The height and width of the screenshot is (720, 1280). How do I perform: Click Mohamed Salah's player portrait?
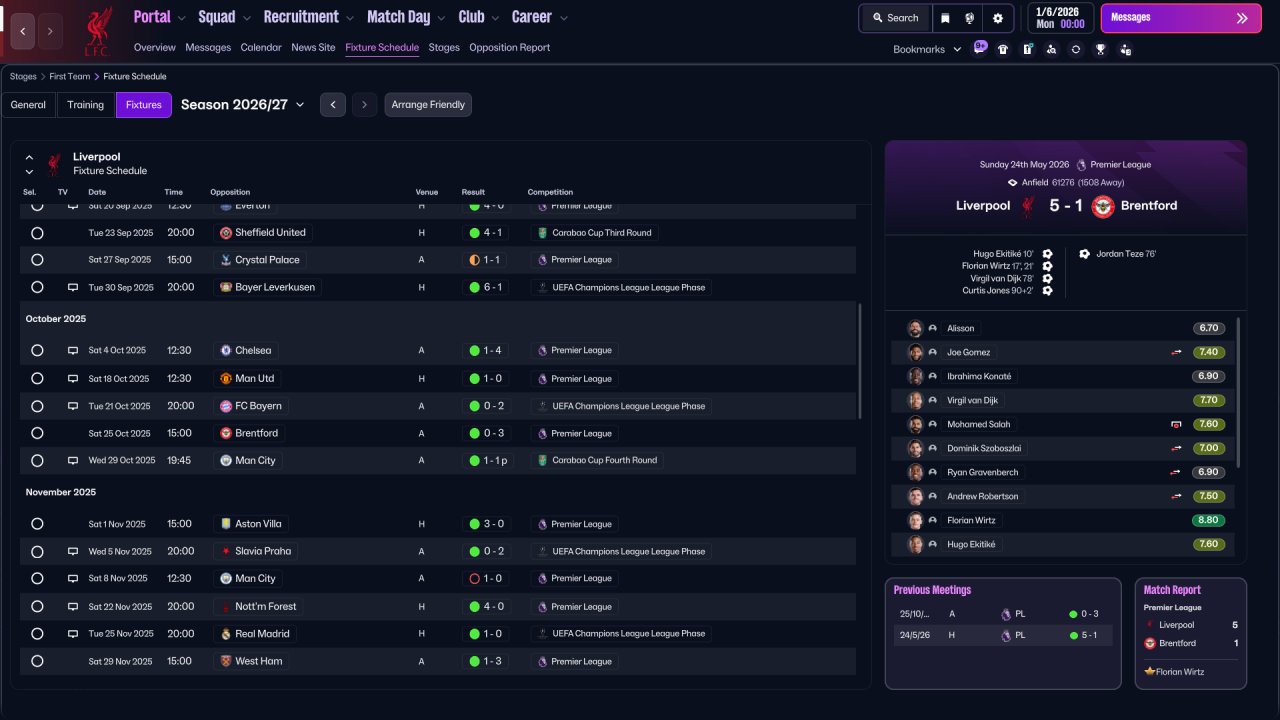pyautogui.click(x=915, y=424)
